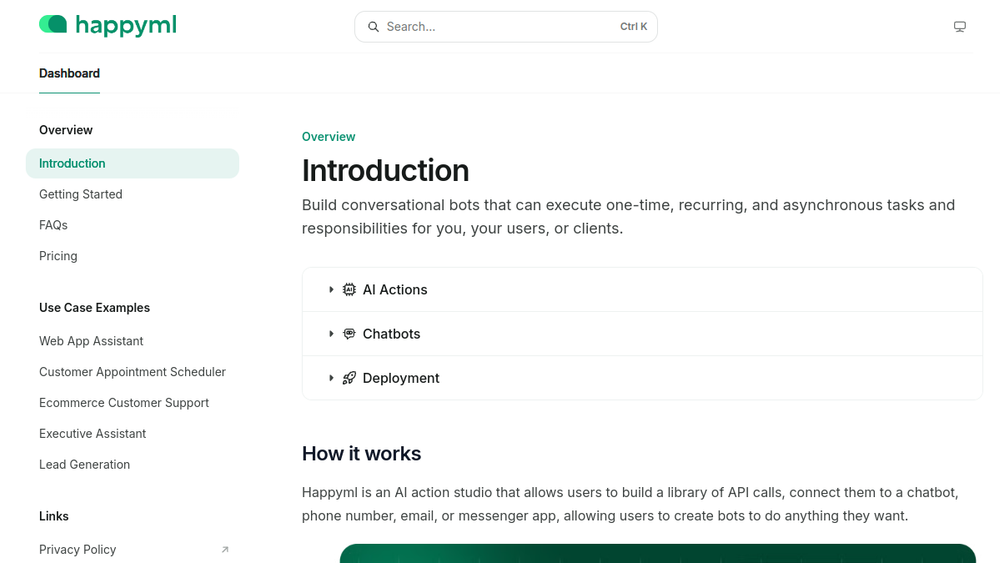The height and width of the screenshot is (563, 1000).
Task: Click the Links section header
Action: point(54,516)
